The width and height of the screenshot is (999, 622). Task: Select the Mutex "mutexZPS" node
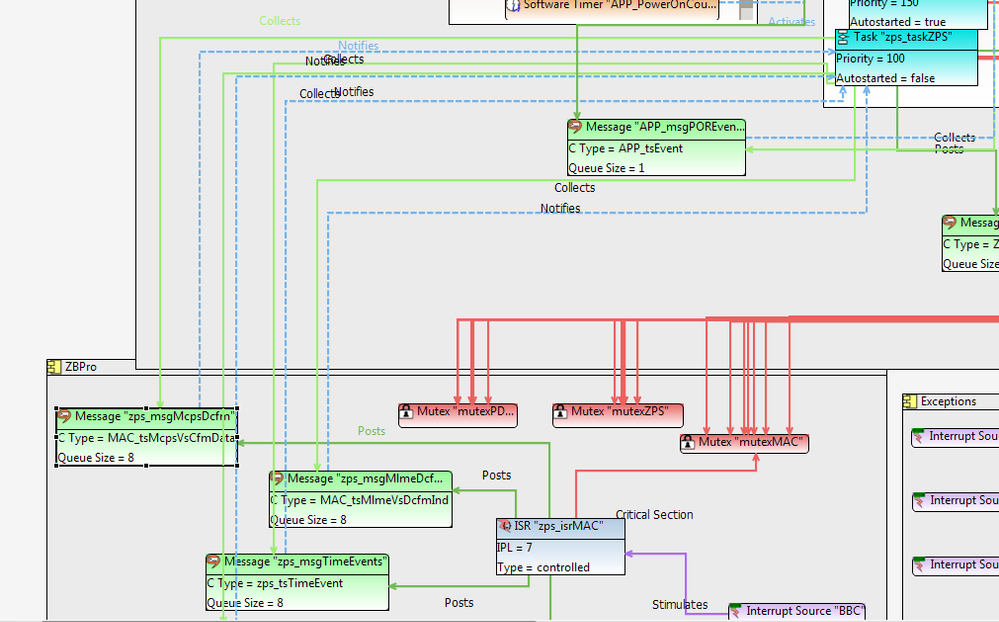(618, 415)
